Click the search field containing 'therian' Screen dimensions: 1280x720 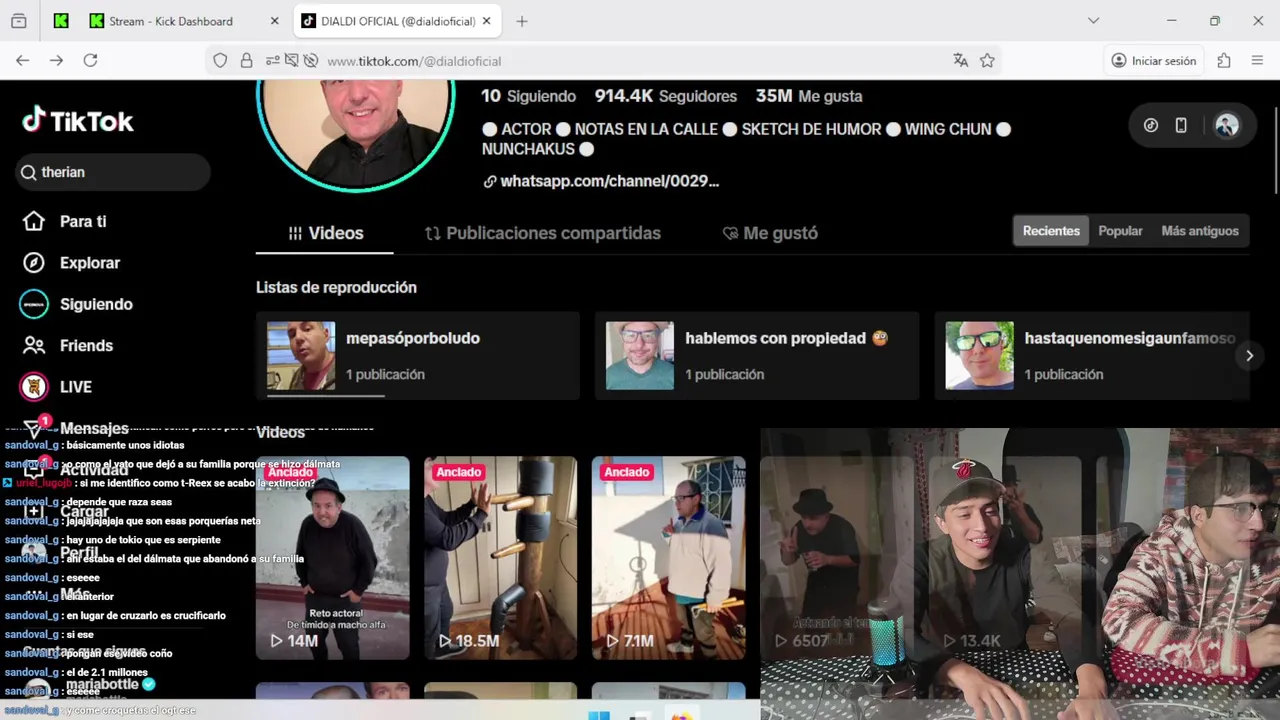point(113,172)
